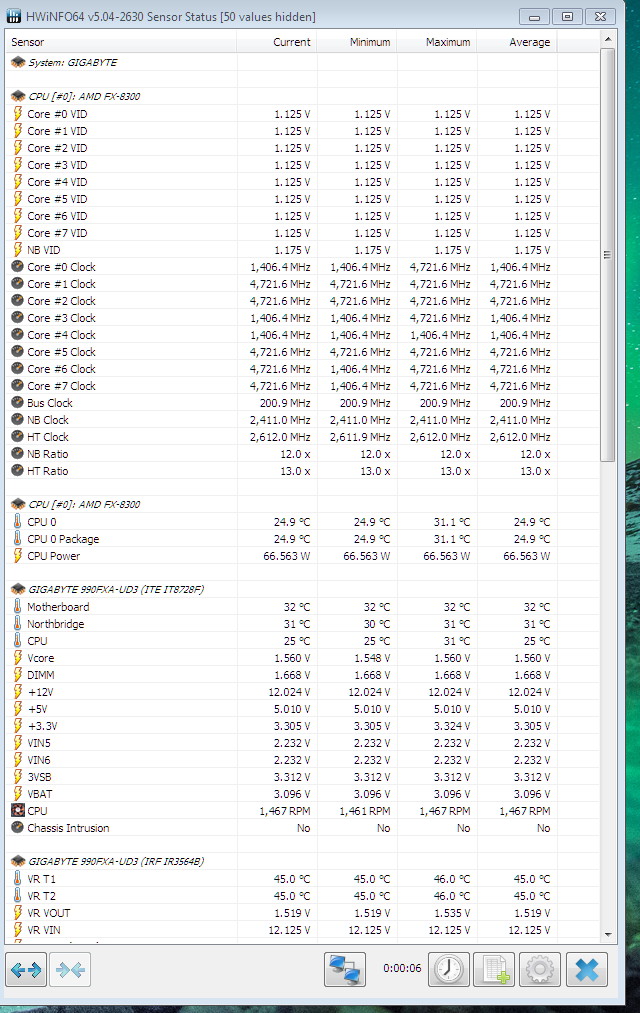Click the Chassis Intrusion icon

point(17,827)
